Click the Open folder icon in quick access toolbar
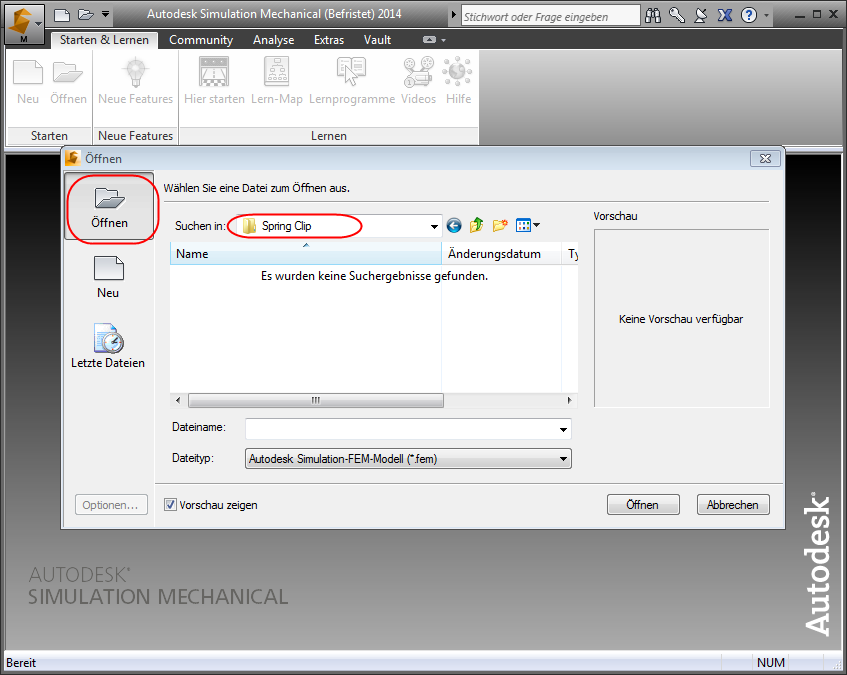Image resolution: width=847 pixels, height=675 pixels. pyautogui.click(x=86, y=15)
